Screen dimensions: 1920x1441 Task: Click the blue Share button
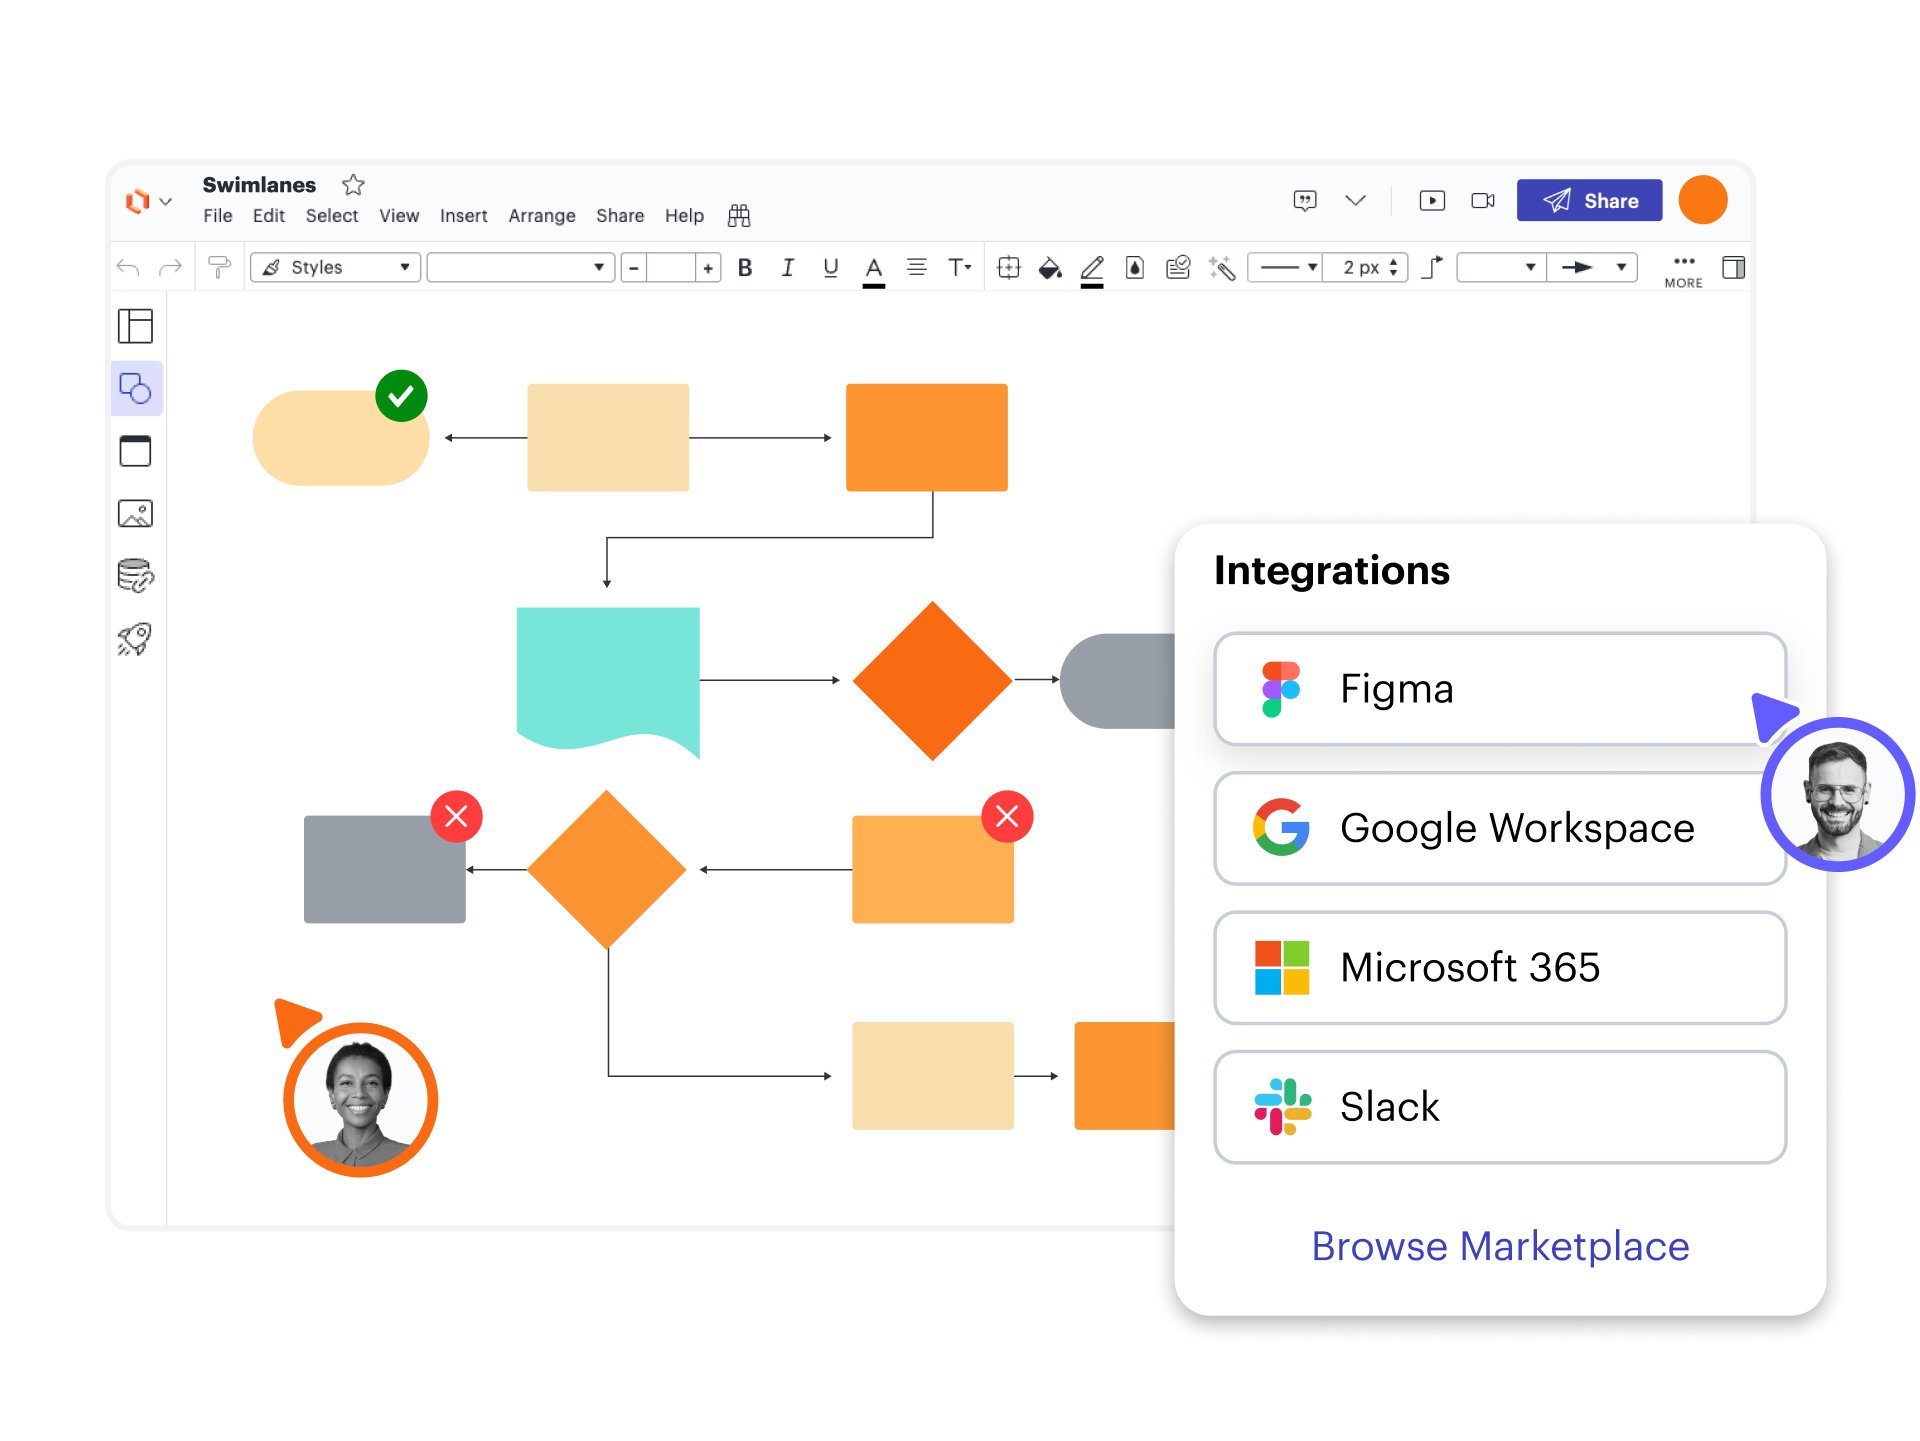coord(1588,201)
